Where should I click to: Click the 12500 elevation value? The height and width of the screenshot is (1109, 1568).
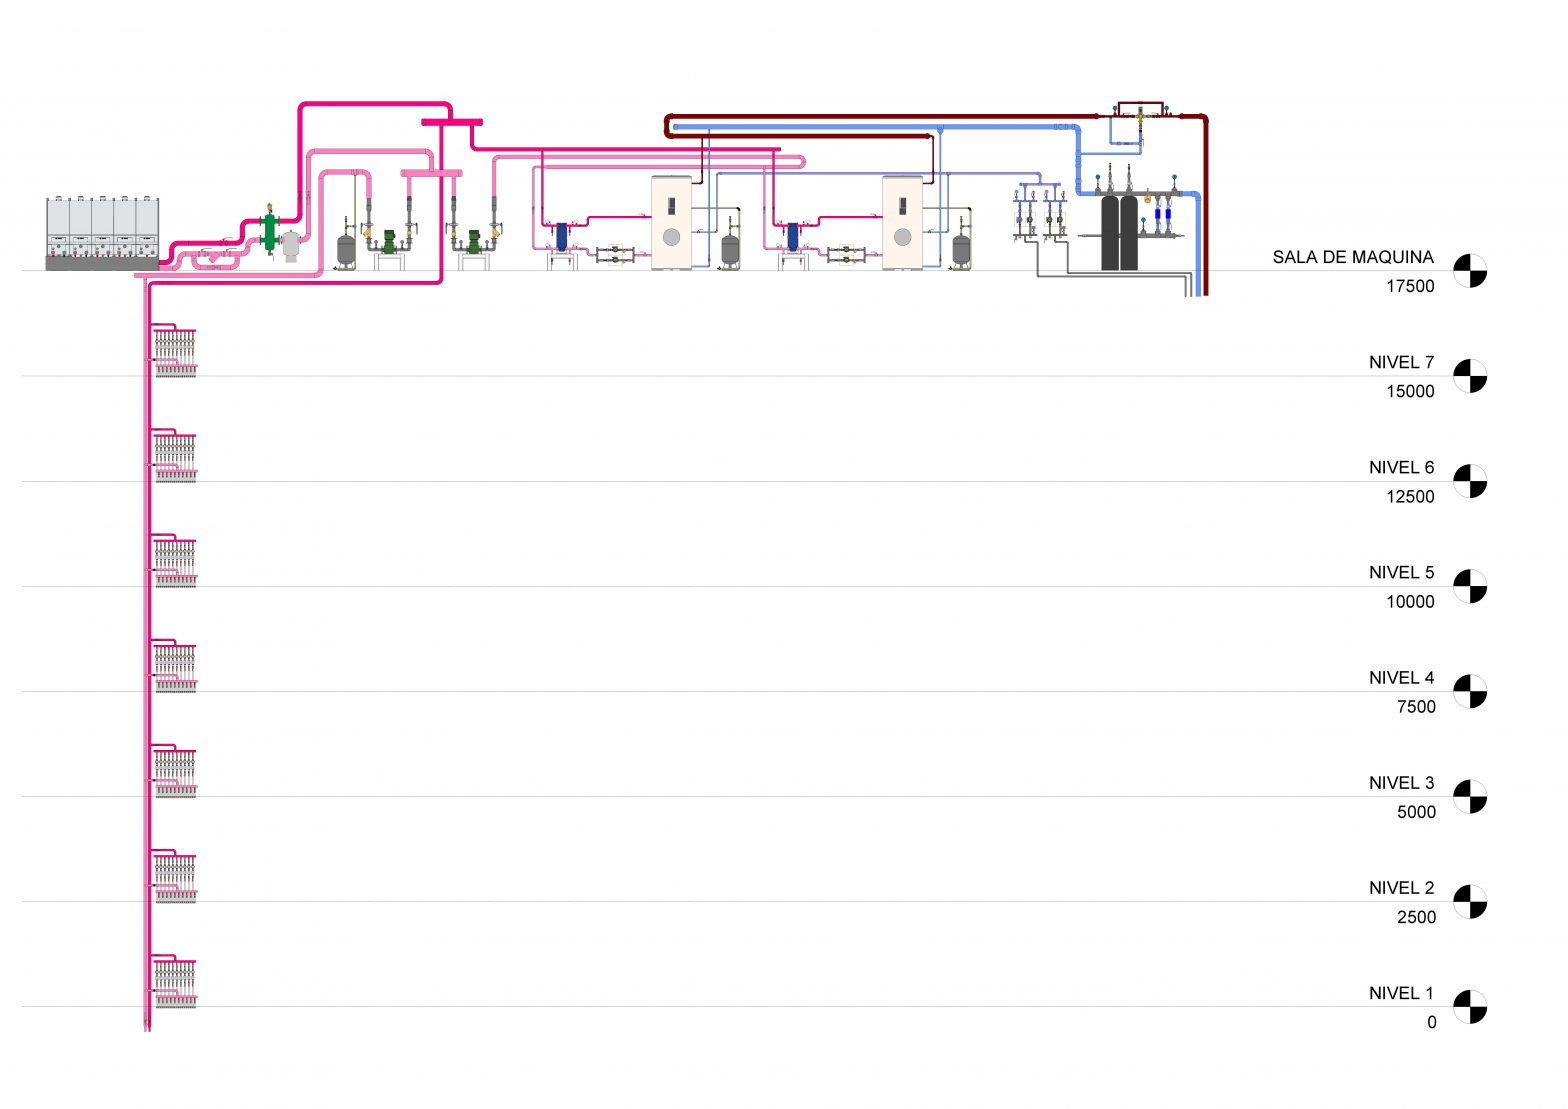(1409, 497)
